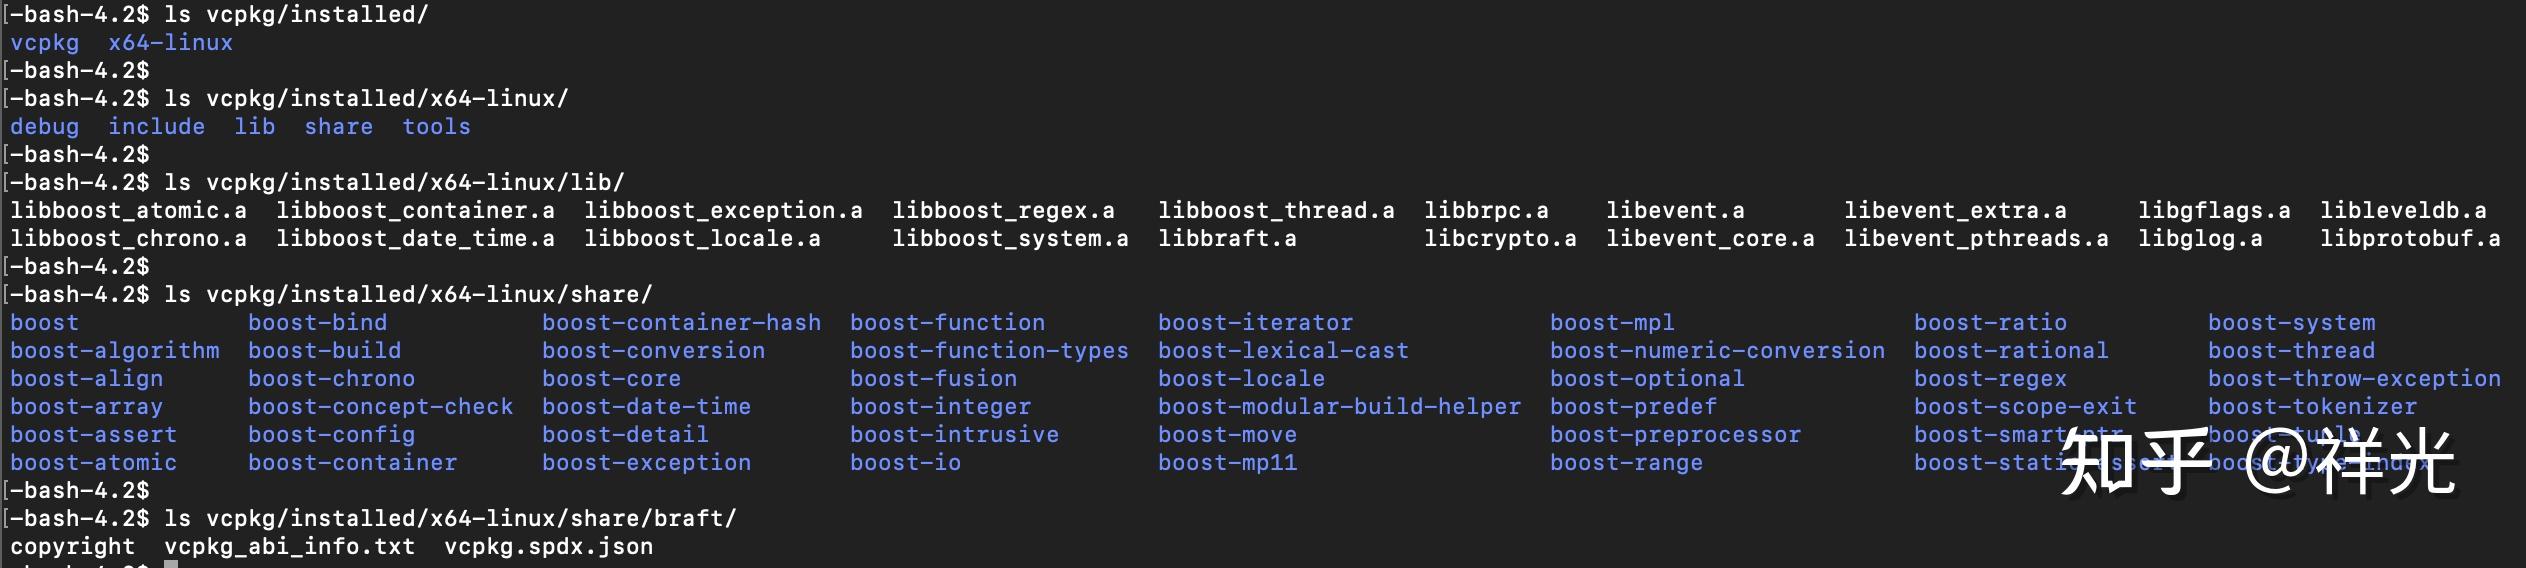Click the vcpkg_abi_info.txt file name

point(289,547)
